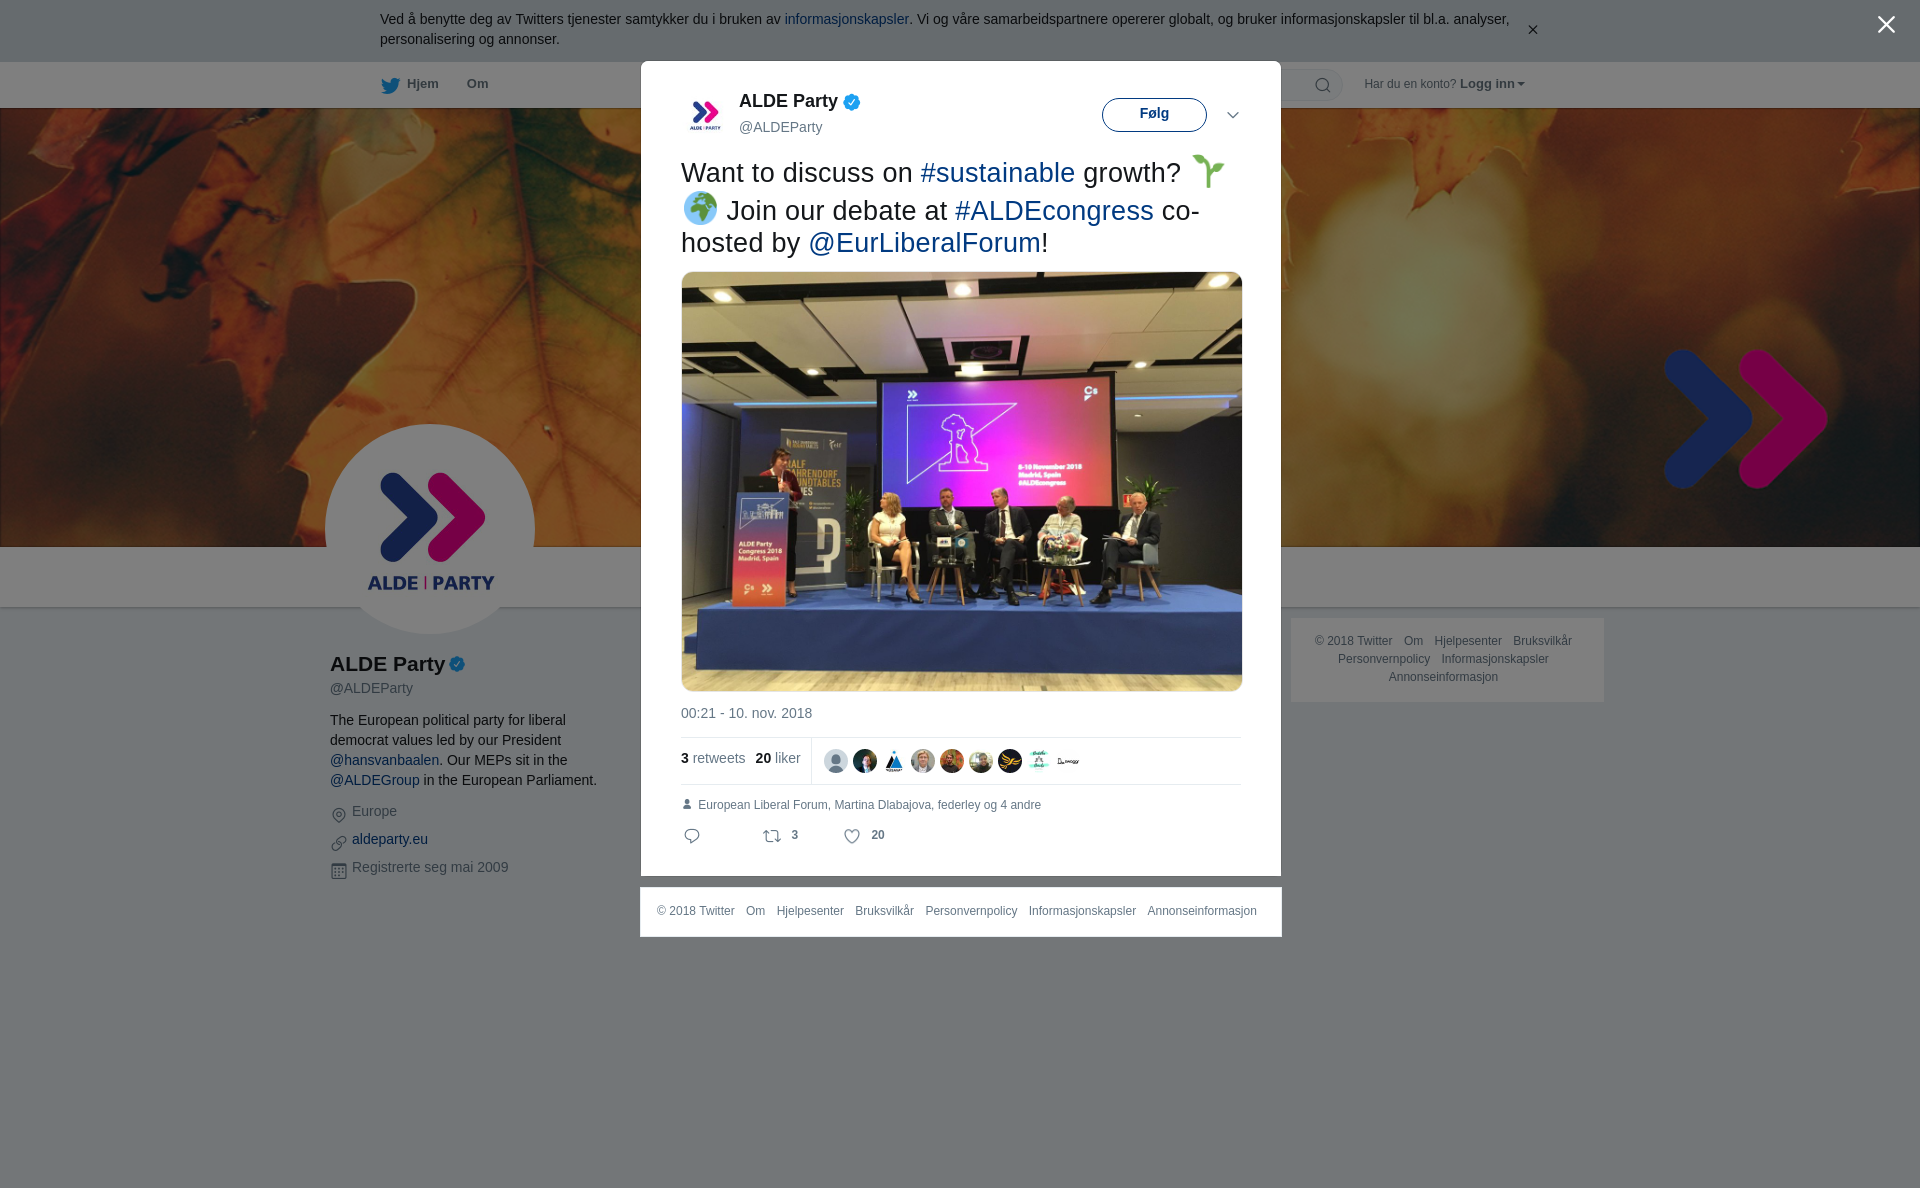Open @hansvanbaalen mention in the bio
This screenshot has width=1920, height=1188.
[384, 760]
